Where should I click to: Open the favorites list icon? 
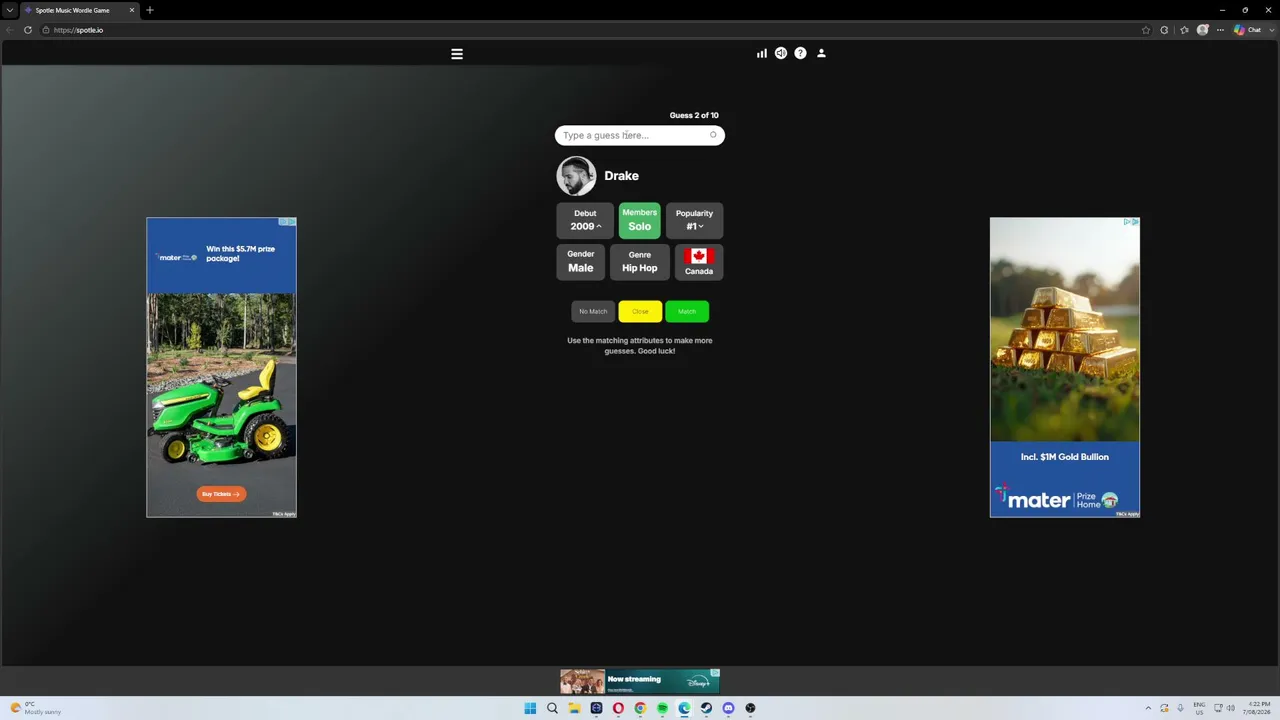point(1184,30)
